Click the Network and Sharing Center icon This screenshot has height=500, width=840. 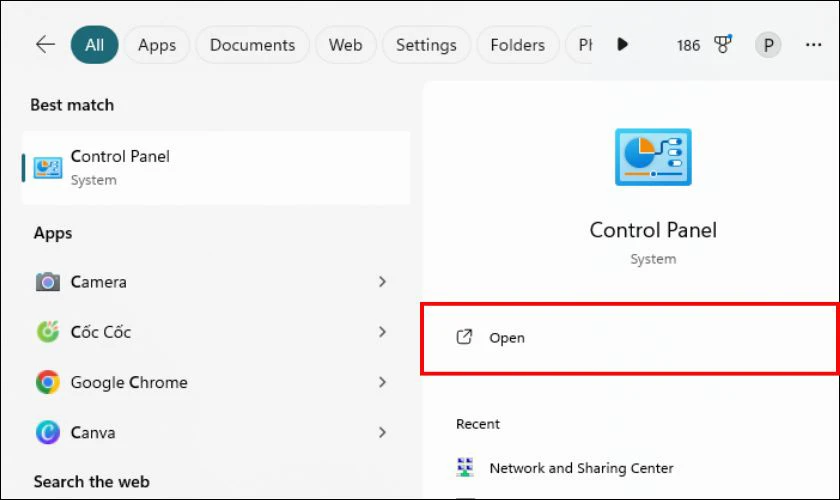pyautogui.click(x=464, y=467)
